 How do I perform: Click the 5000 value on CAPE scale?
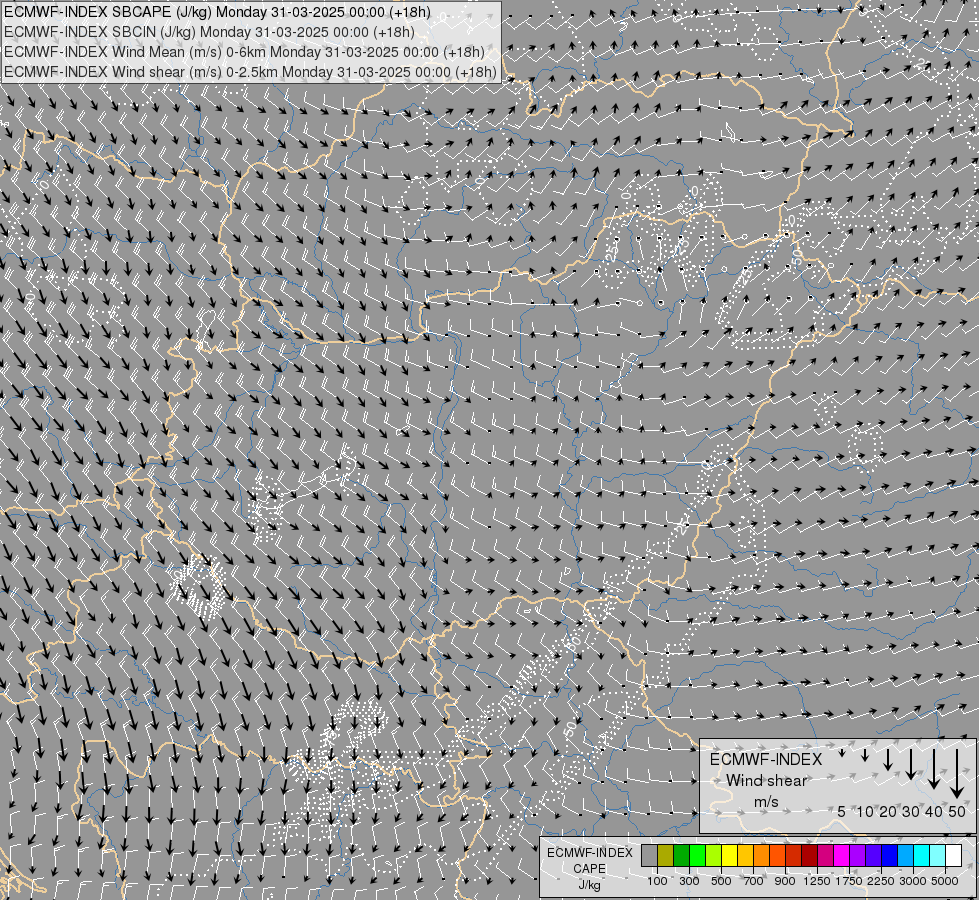(945, 881)
